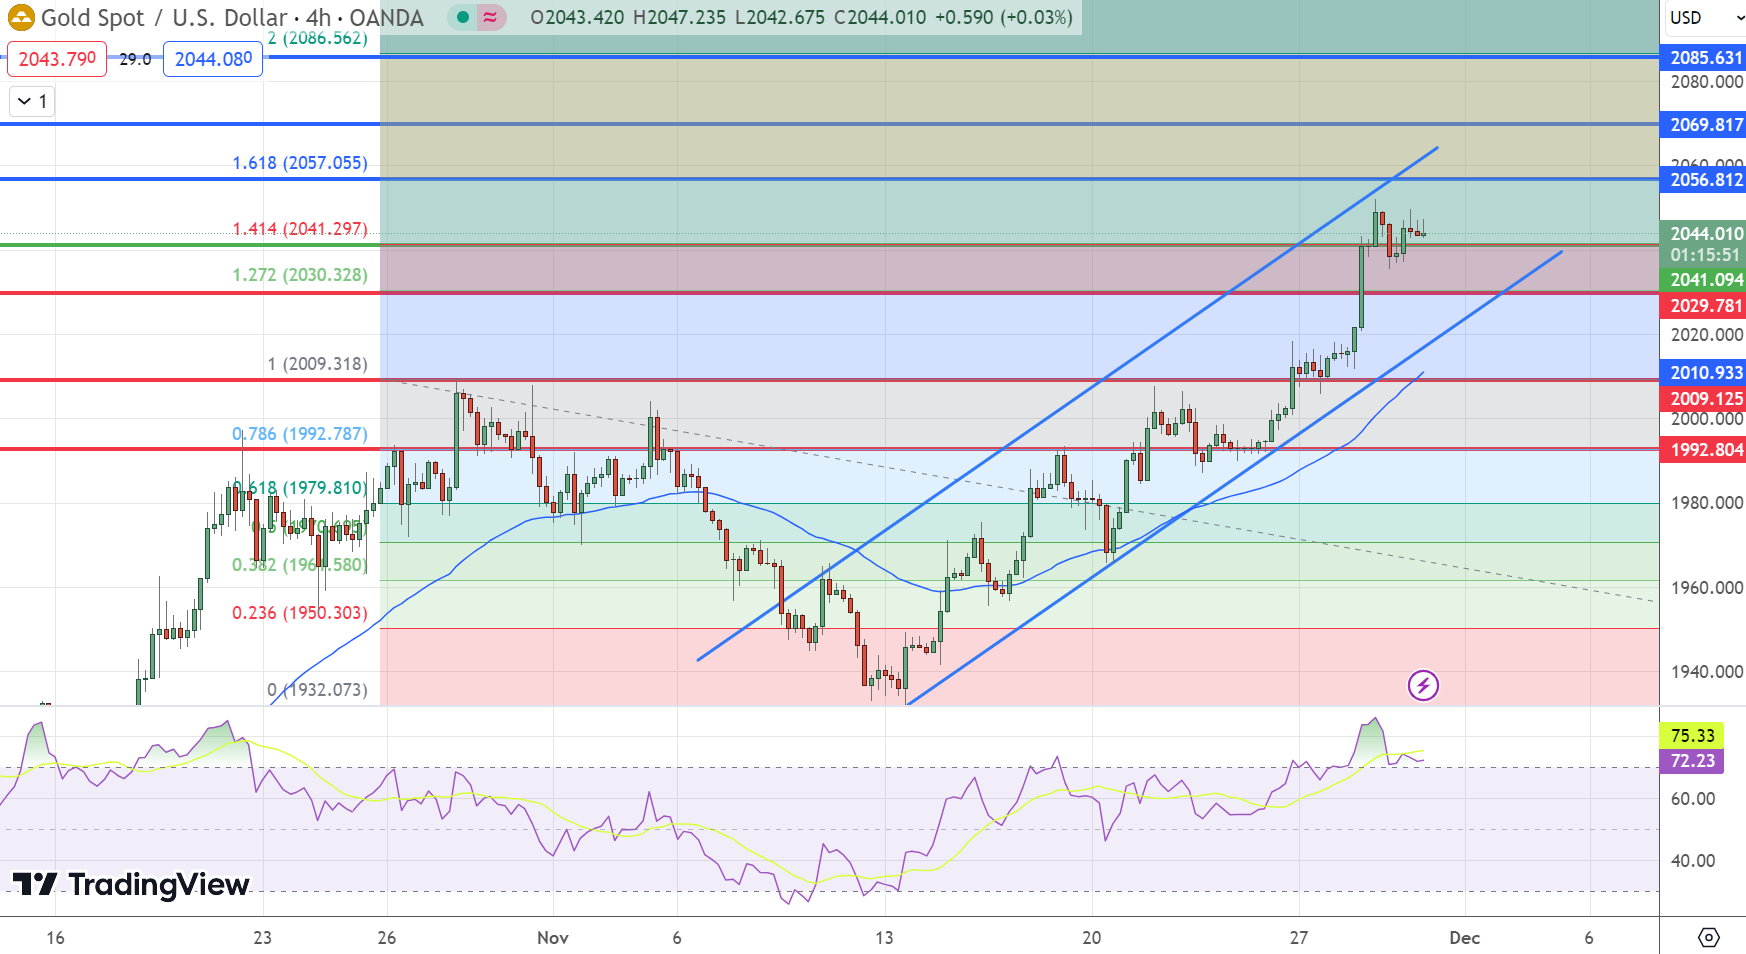Image resolution: width=1746 pixels, height=954 pixels.
Task: Select the 2085.631 blue price label
Action: point(1704,57)
